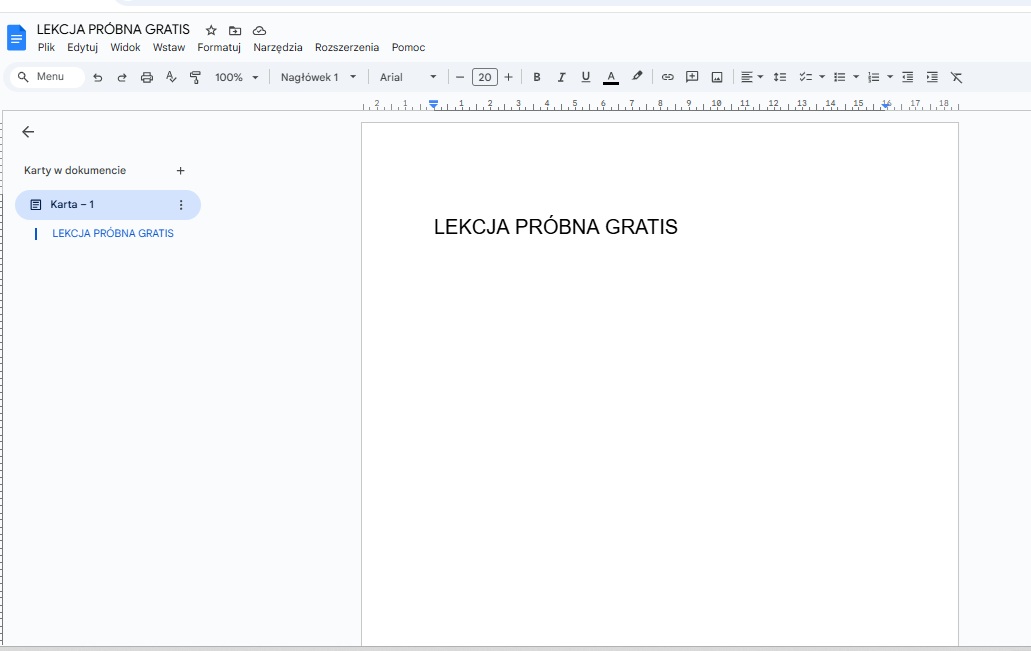Open the Plik menu
The width and height of the screenshot is (1031, 651).
[x=46, y=47]
